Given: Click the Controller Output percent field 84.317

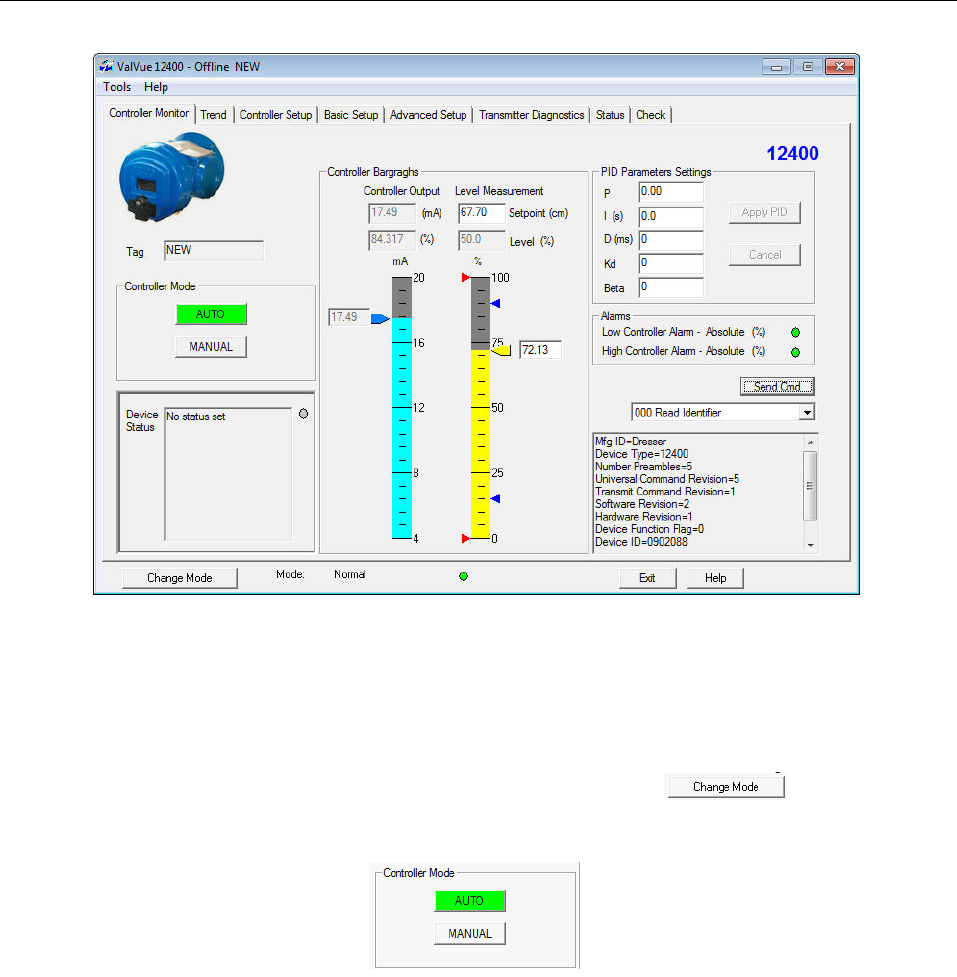Looking at the screenshot, I should 392,240.
